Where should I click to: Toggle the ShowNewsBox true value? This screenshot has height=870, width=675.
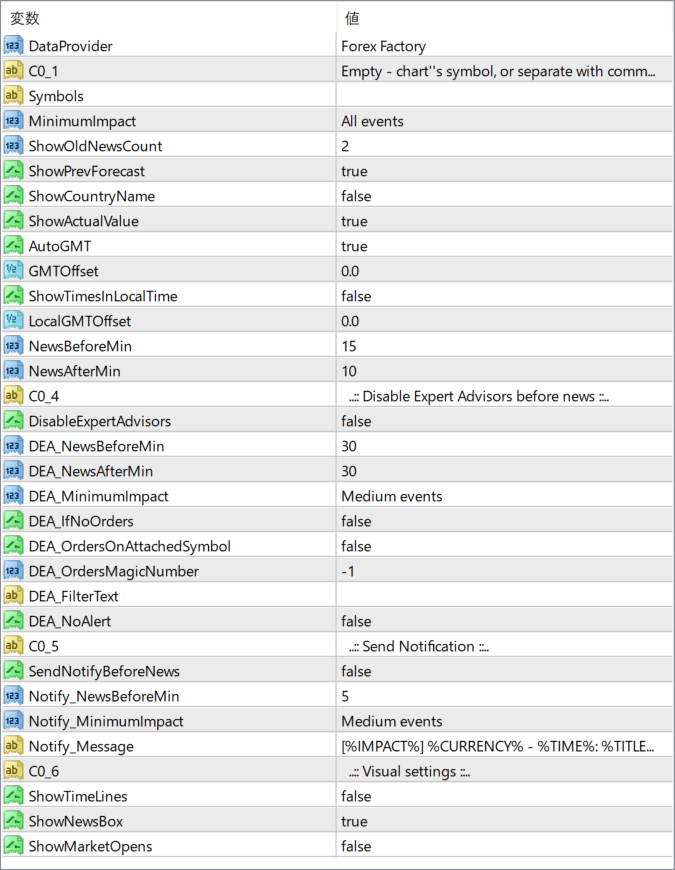click(x=354, y=821)
